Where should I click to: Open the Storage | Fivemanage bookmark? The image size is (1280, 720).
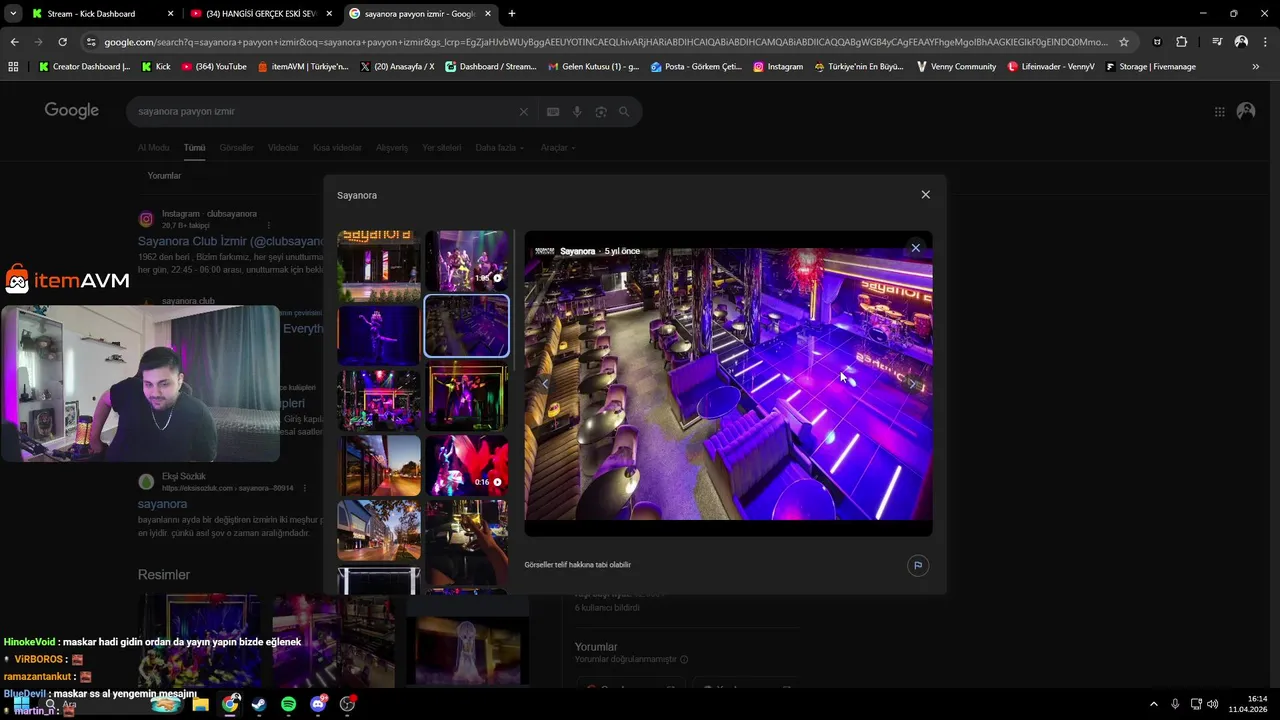coord(1150,67)
